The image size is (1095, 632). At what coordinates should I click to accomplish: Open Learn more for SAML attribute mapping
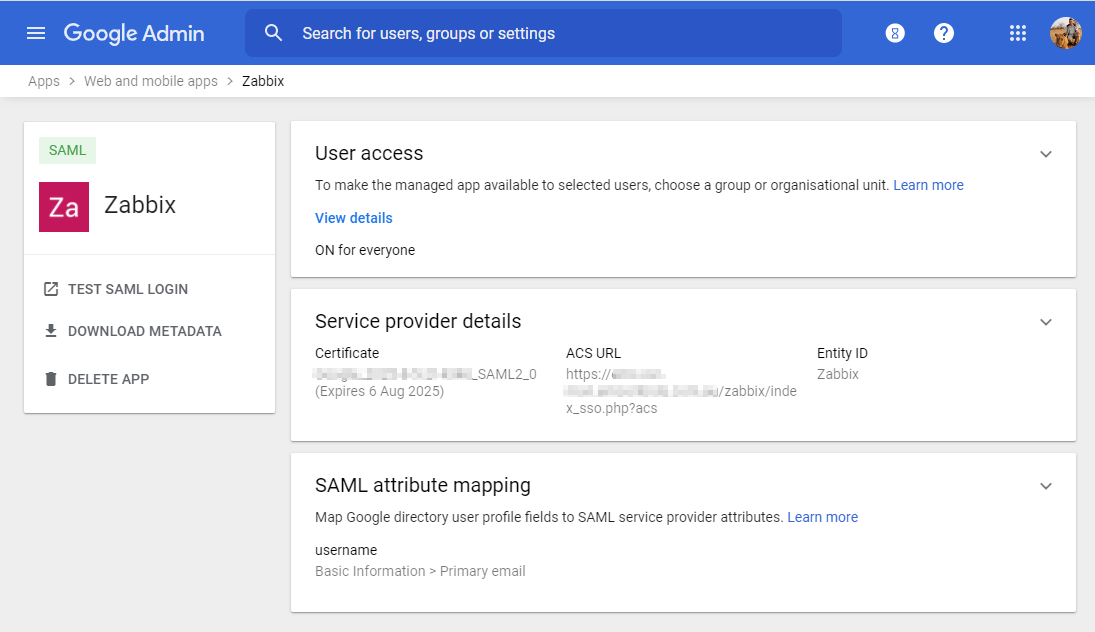click(822, 517)
